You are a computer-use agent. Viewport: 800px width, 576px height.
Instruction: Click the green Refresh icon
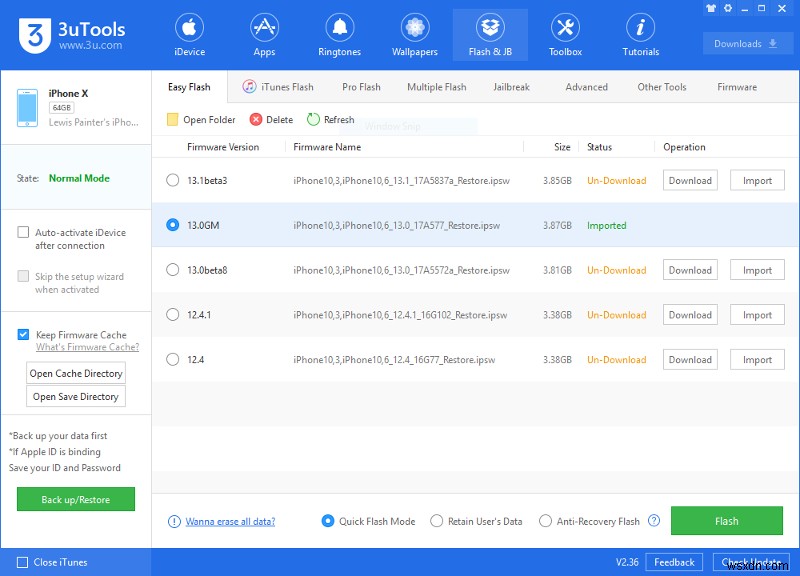point(313,119)
